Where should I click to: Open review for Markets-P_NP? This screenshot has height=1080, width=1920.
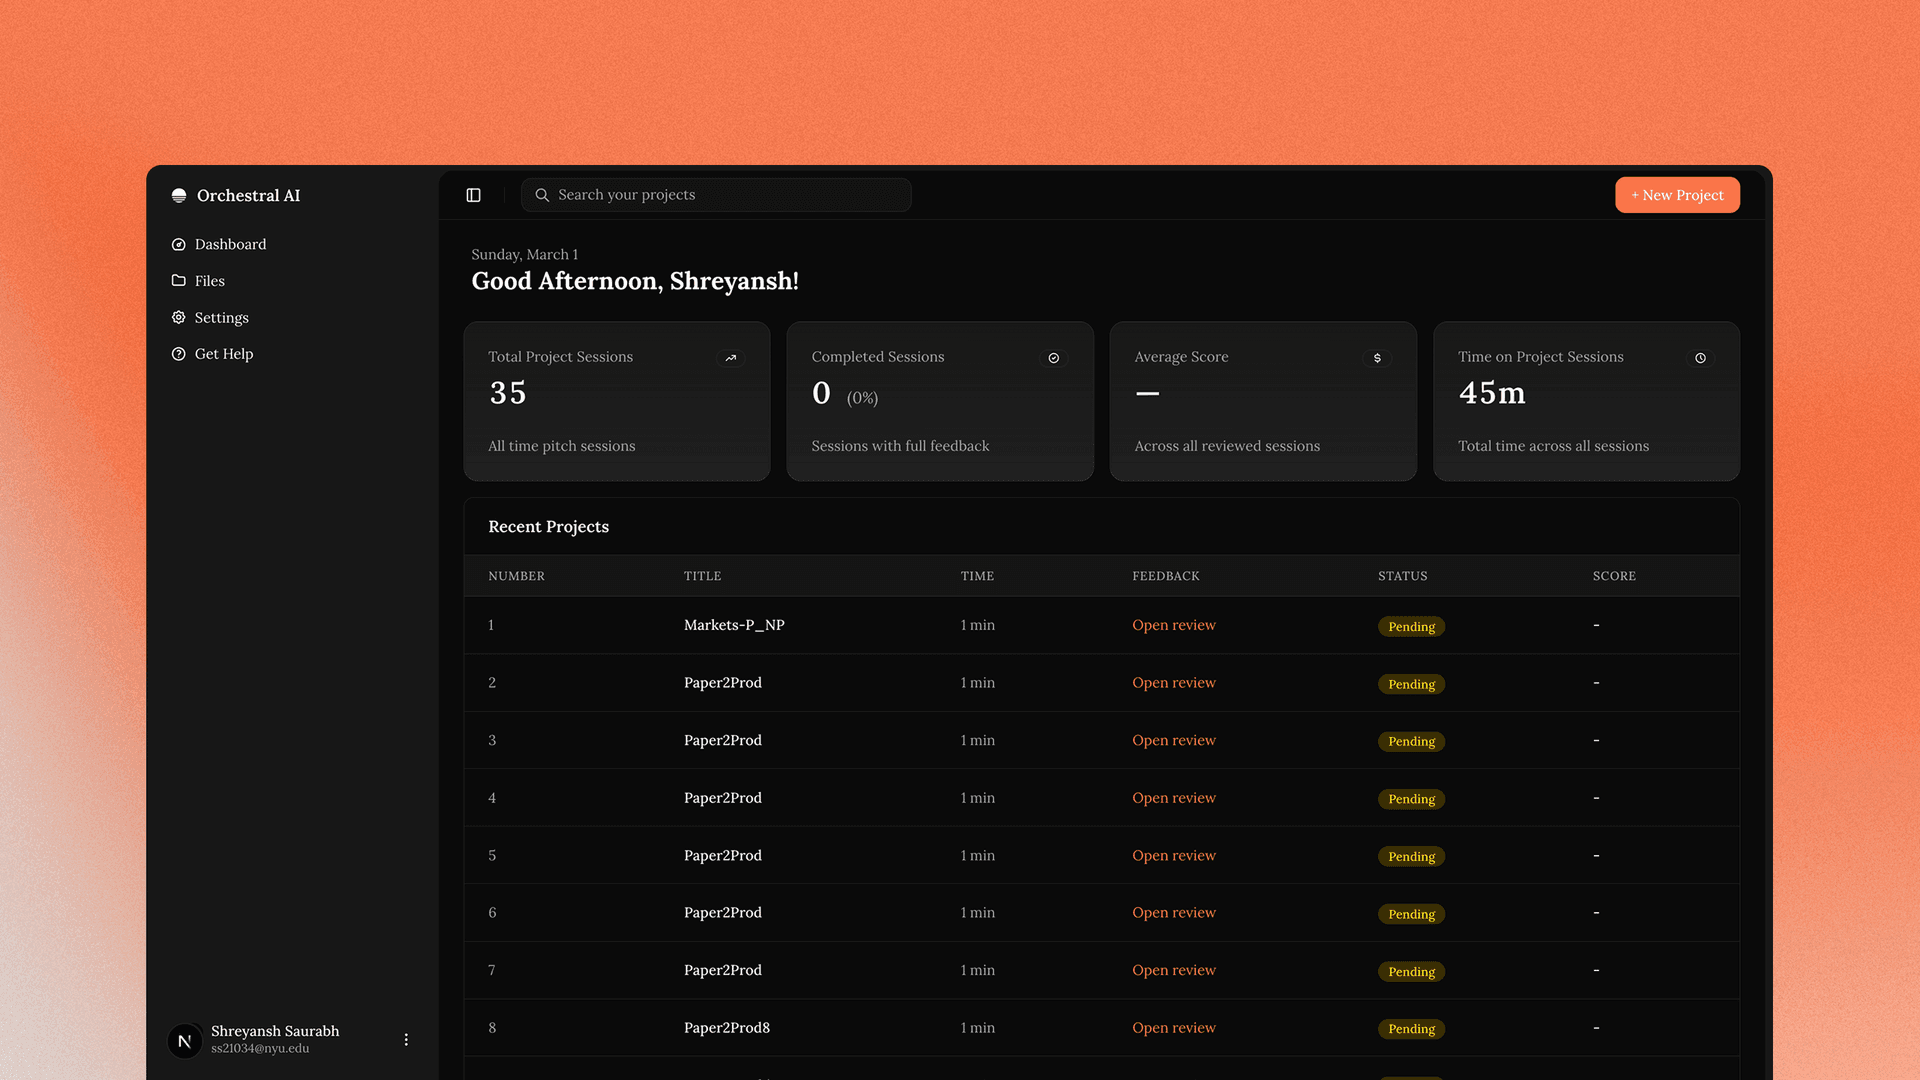point(1174,625)
